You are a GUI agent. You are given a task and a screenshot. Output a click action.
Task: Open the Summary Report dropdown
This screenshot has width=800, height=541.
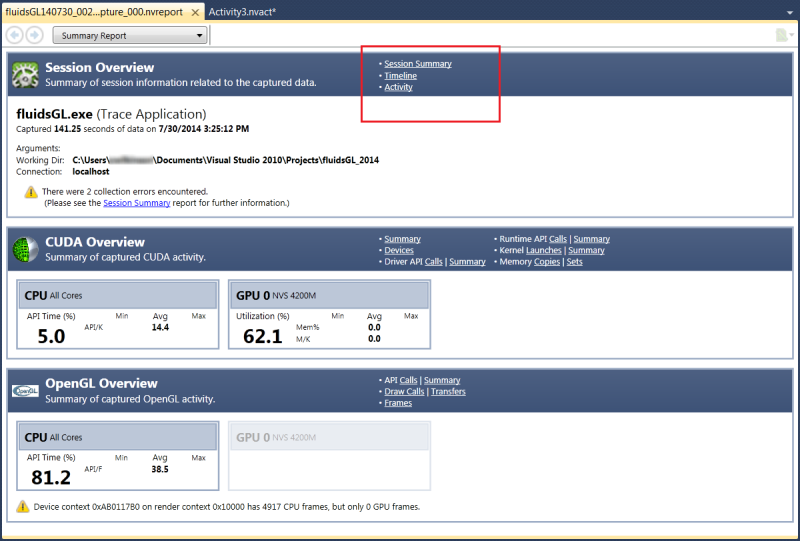[130, 35]
